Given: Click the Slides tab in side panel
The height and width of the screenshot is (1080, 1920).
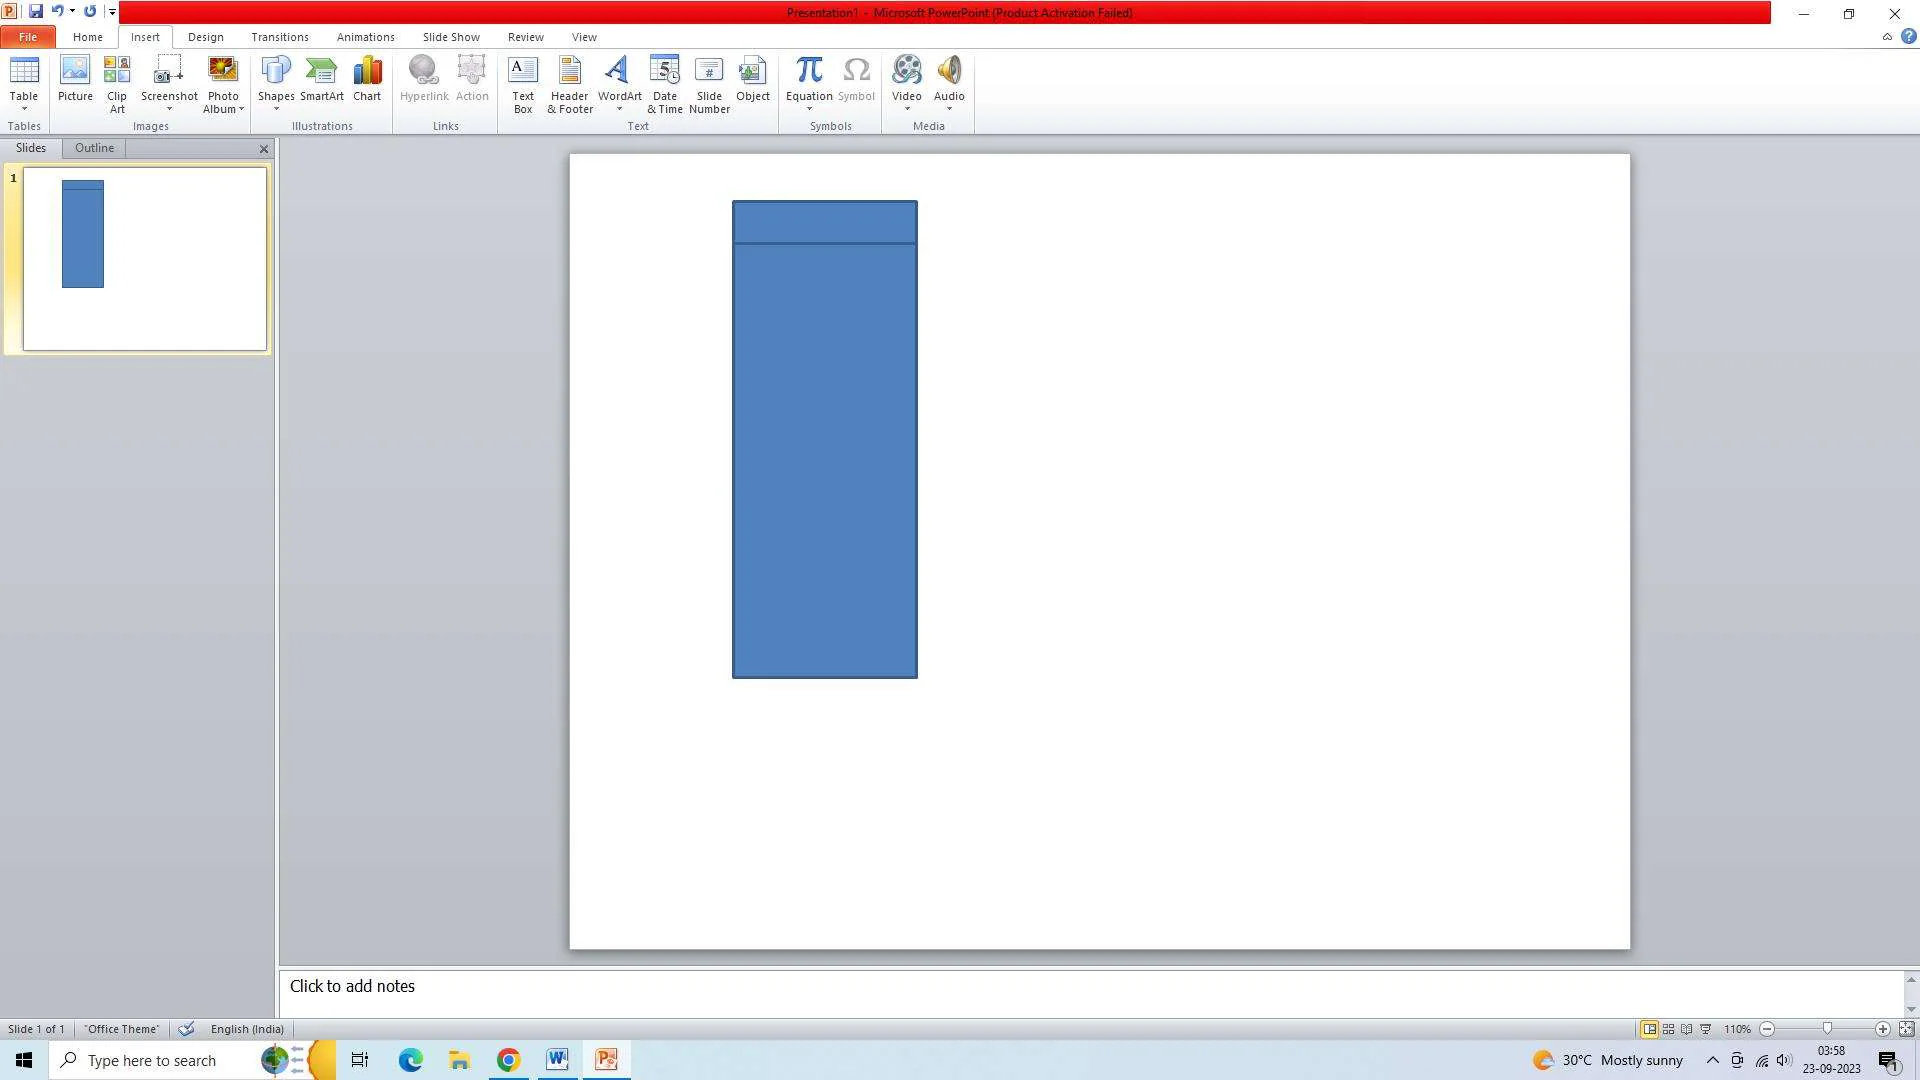Looking at the screenshot, I should point(30,148).
